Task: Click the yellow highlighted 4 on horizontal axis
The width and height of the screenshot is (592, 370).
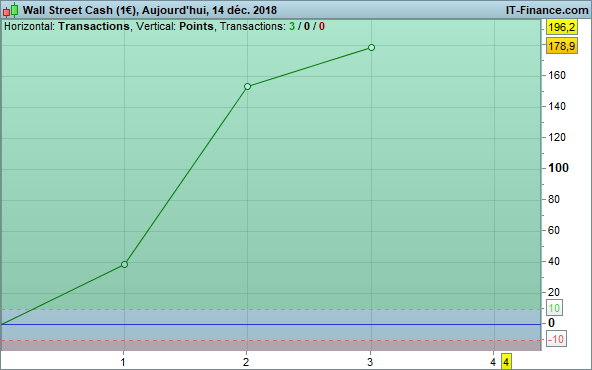Action: click(506, 362)
